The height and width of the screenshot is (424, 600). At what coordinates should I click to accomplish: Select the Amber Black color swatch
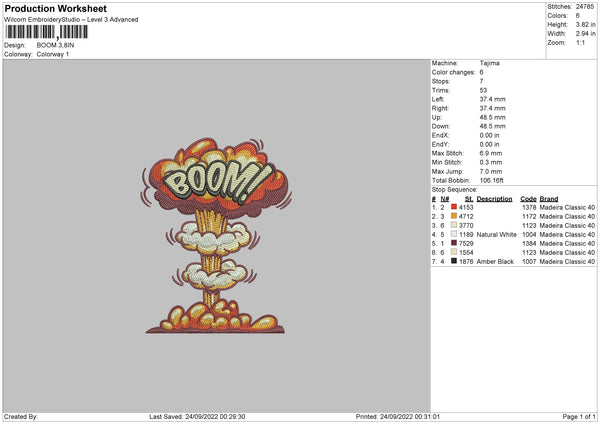coord(454,261)
